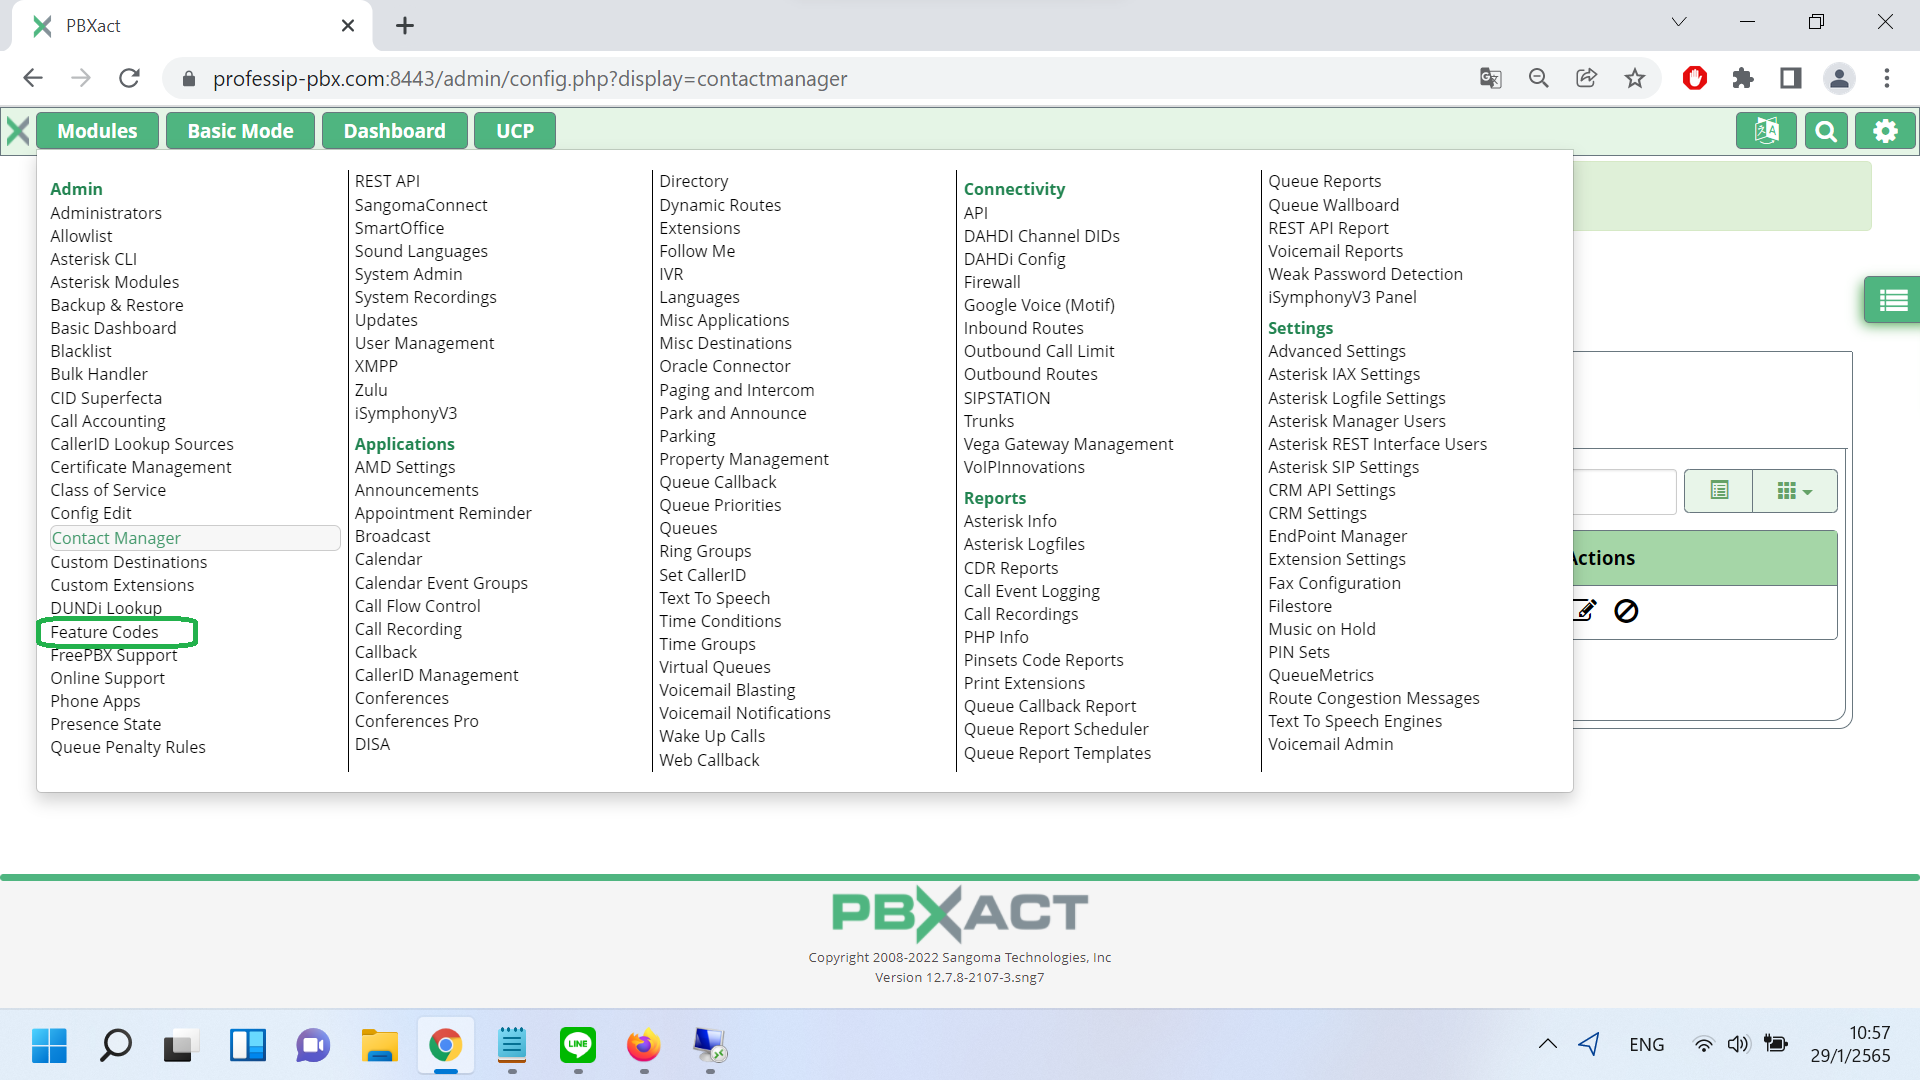The width and height of the screenshot is (1920, 1080).
Task: Open Windows Start menu
Action: point(49,1046)
